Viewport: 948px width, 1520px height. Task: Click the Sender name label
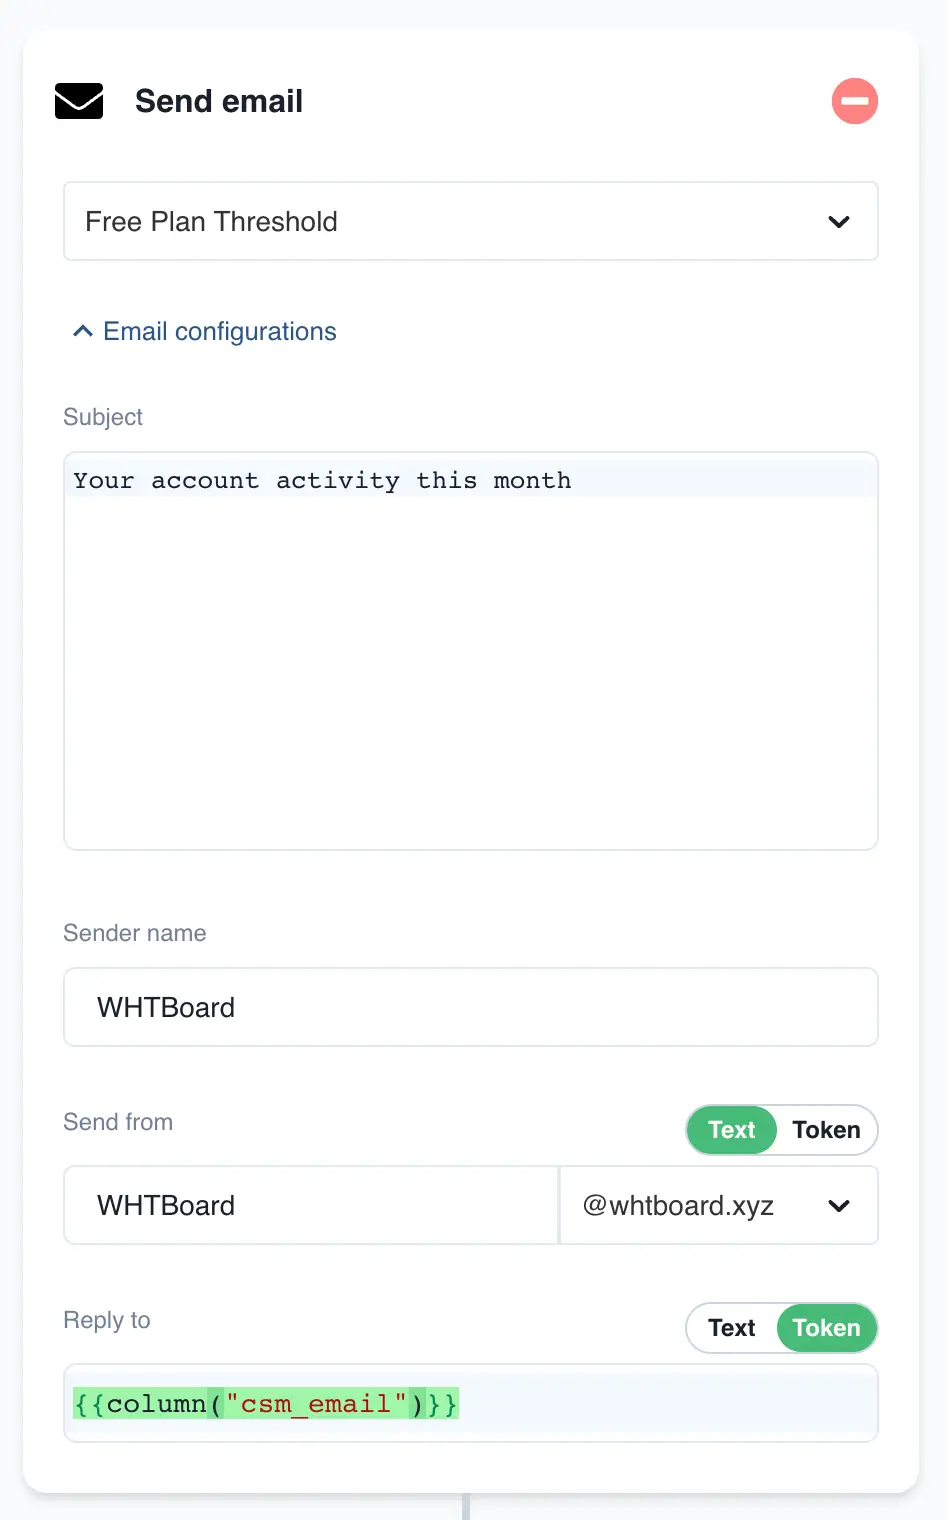(135, 933)
